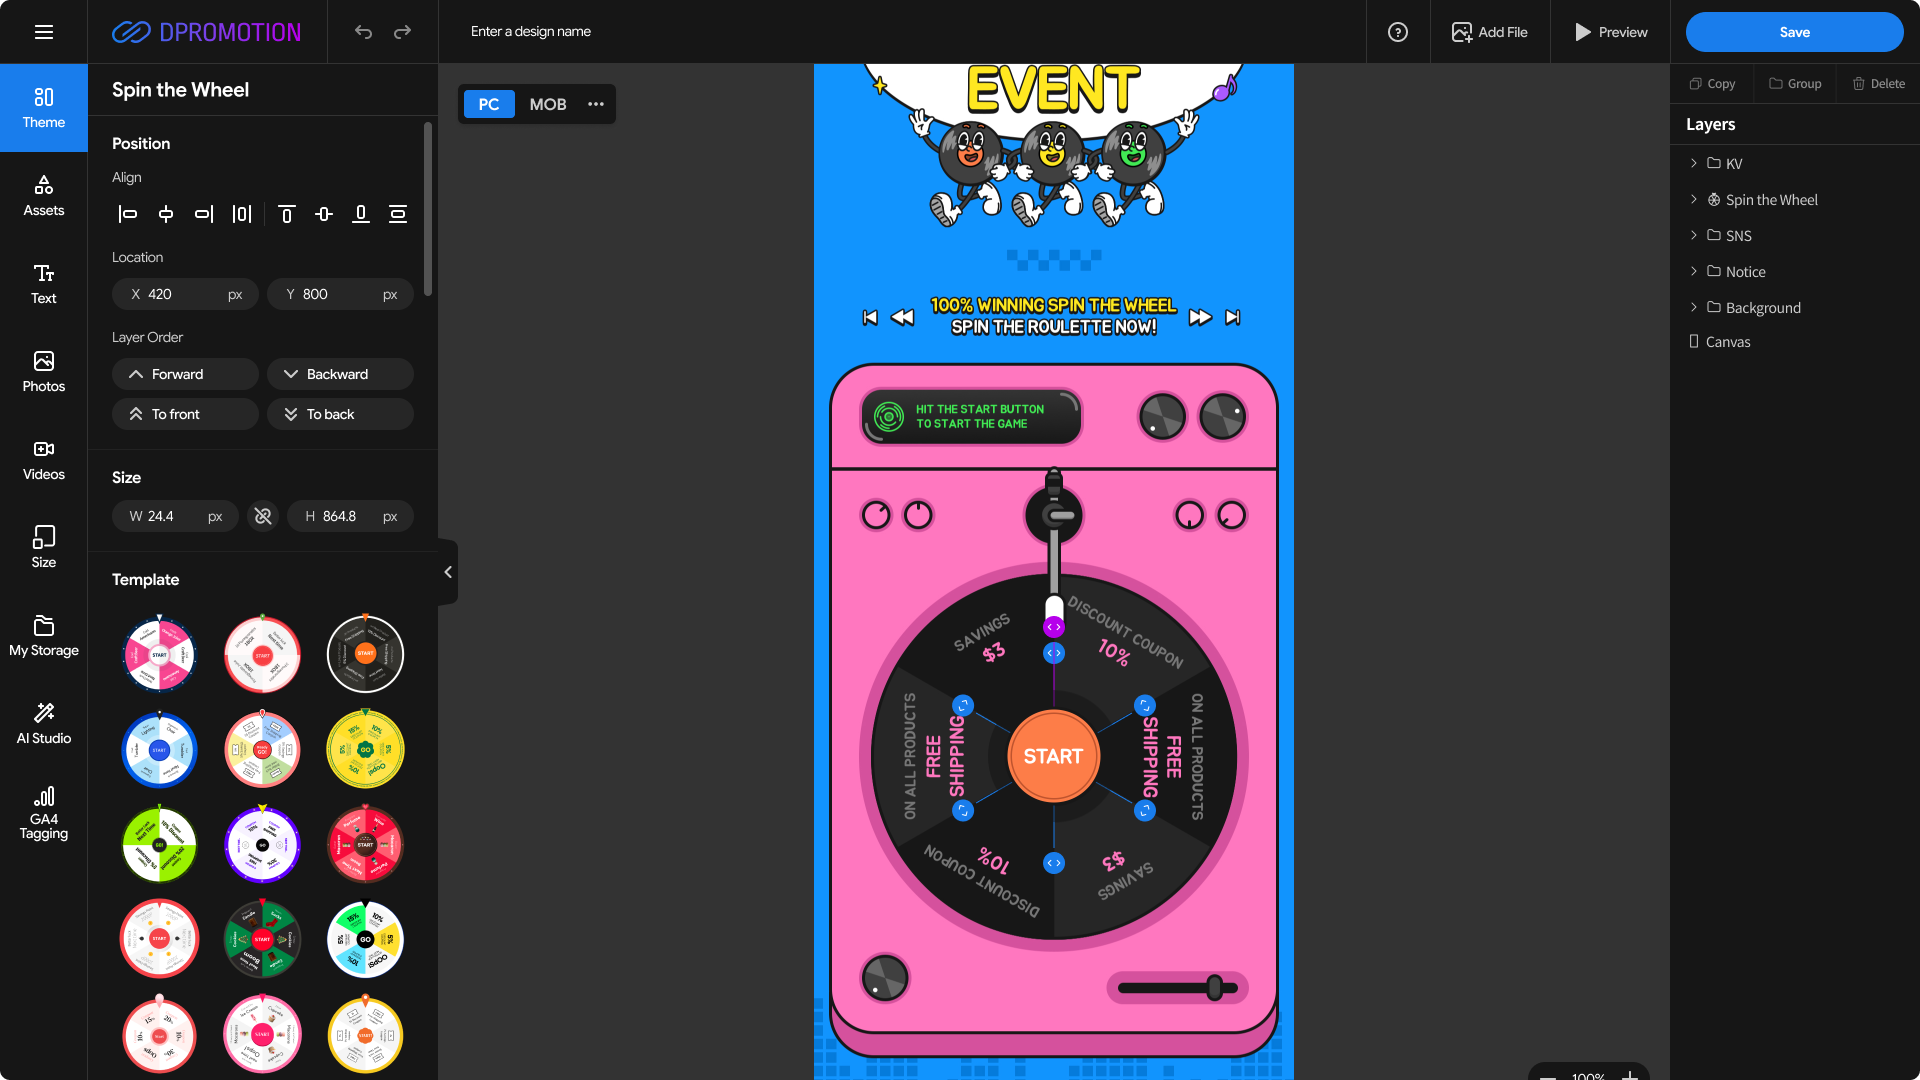1920x1080 pixels.
Task: Open the help question mark icon
Action: click(1398, 32)
